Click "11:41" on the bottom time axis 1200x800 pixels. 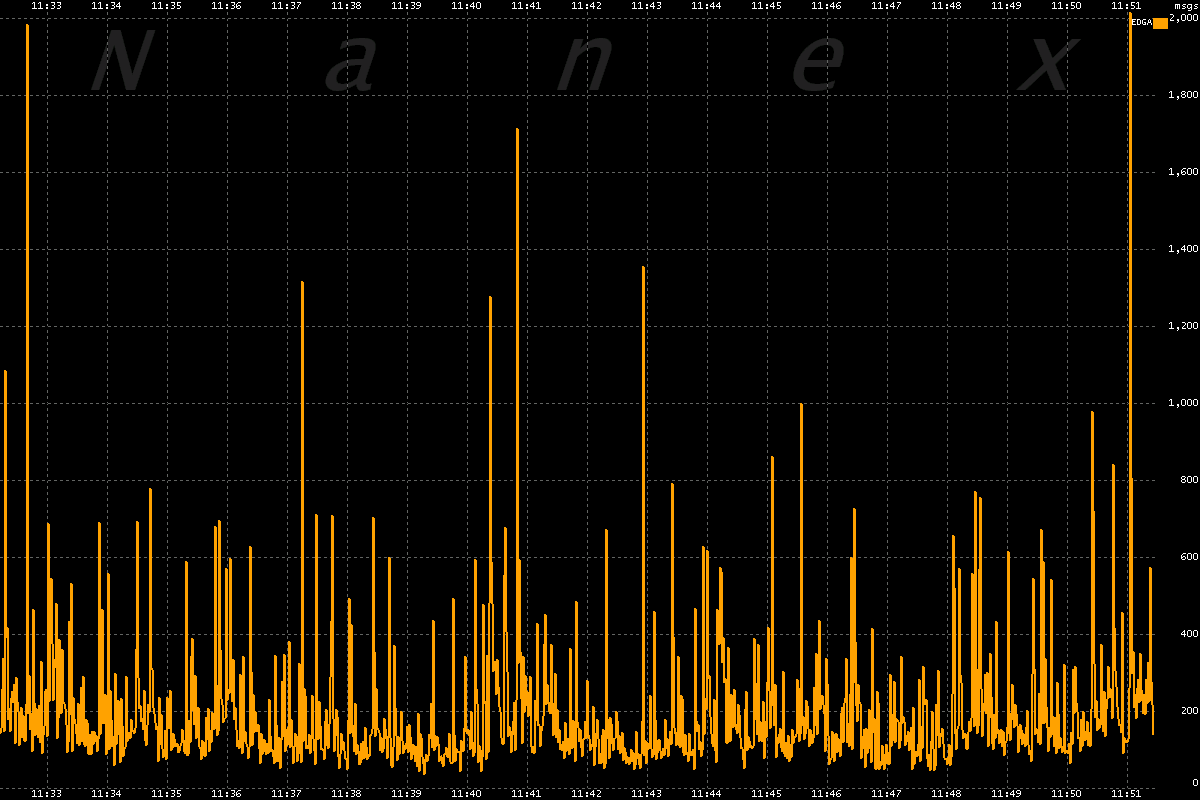pos(527,793)
